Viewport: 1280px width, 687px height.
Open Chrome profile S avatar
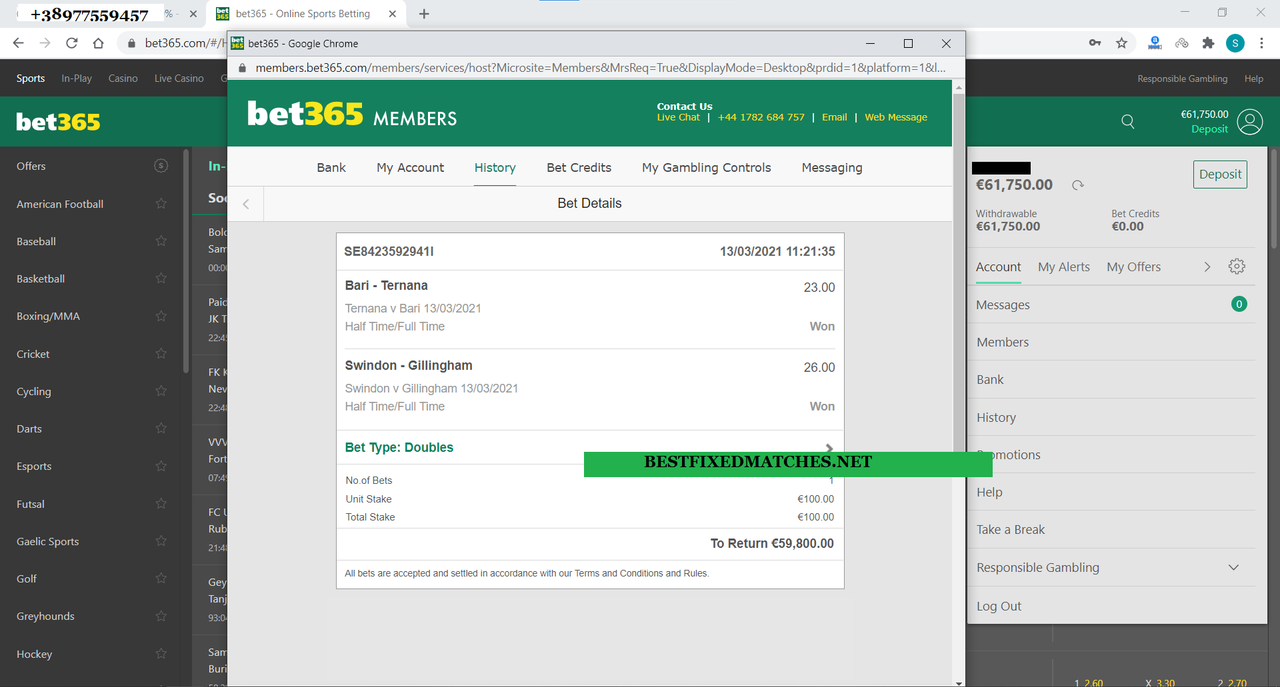[x=1235, y=43]
